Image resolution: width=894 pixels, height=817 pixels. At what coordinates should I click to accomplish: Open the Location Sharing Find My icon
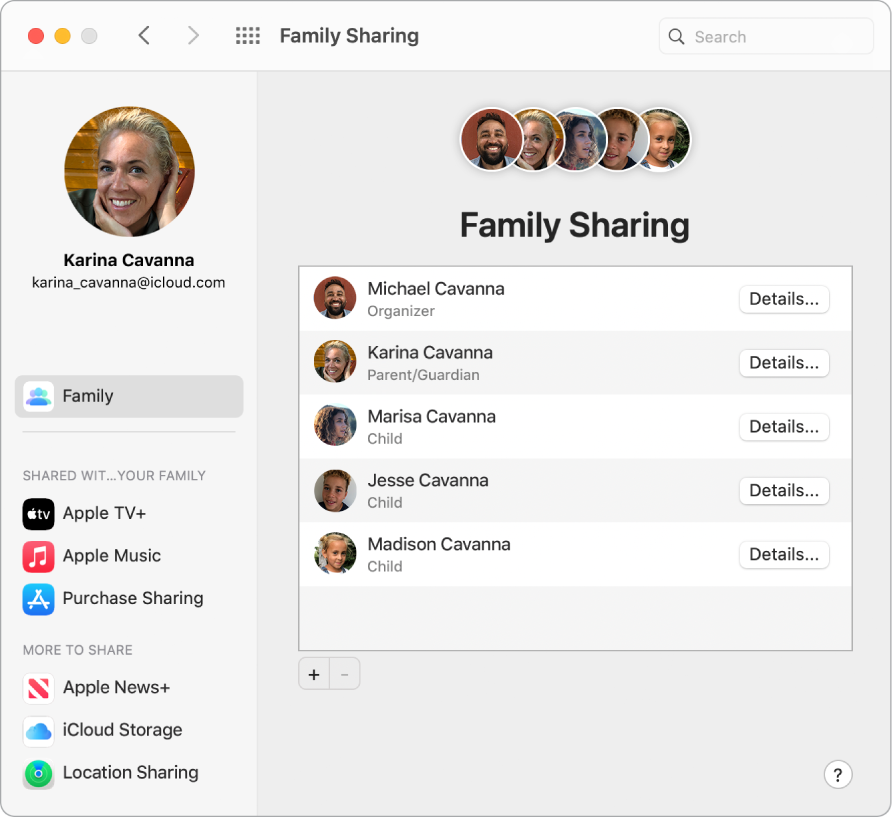[x=38, y=774]
